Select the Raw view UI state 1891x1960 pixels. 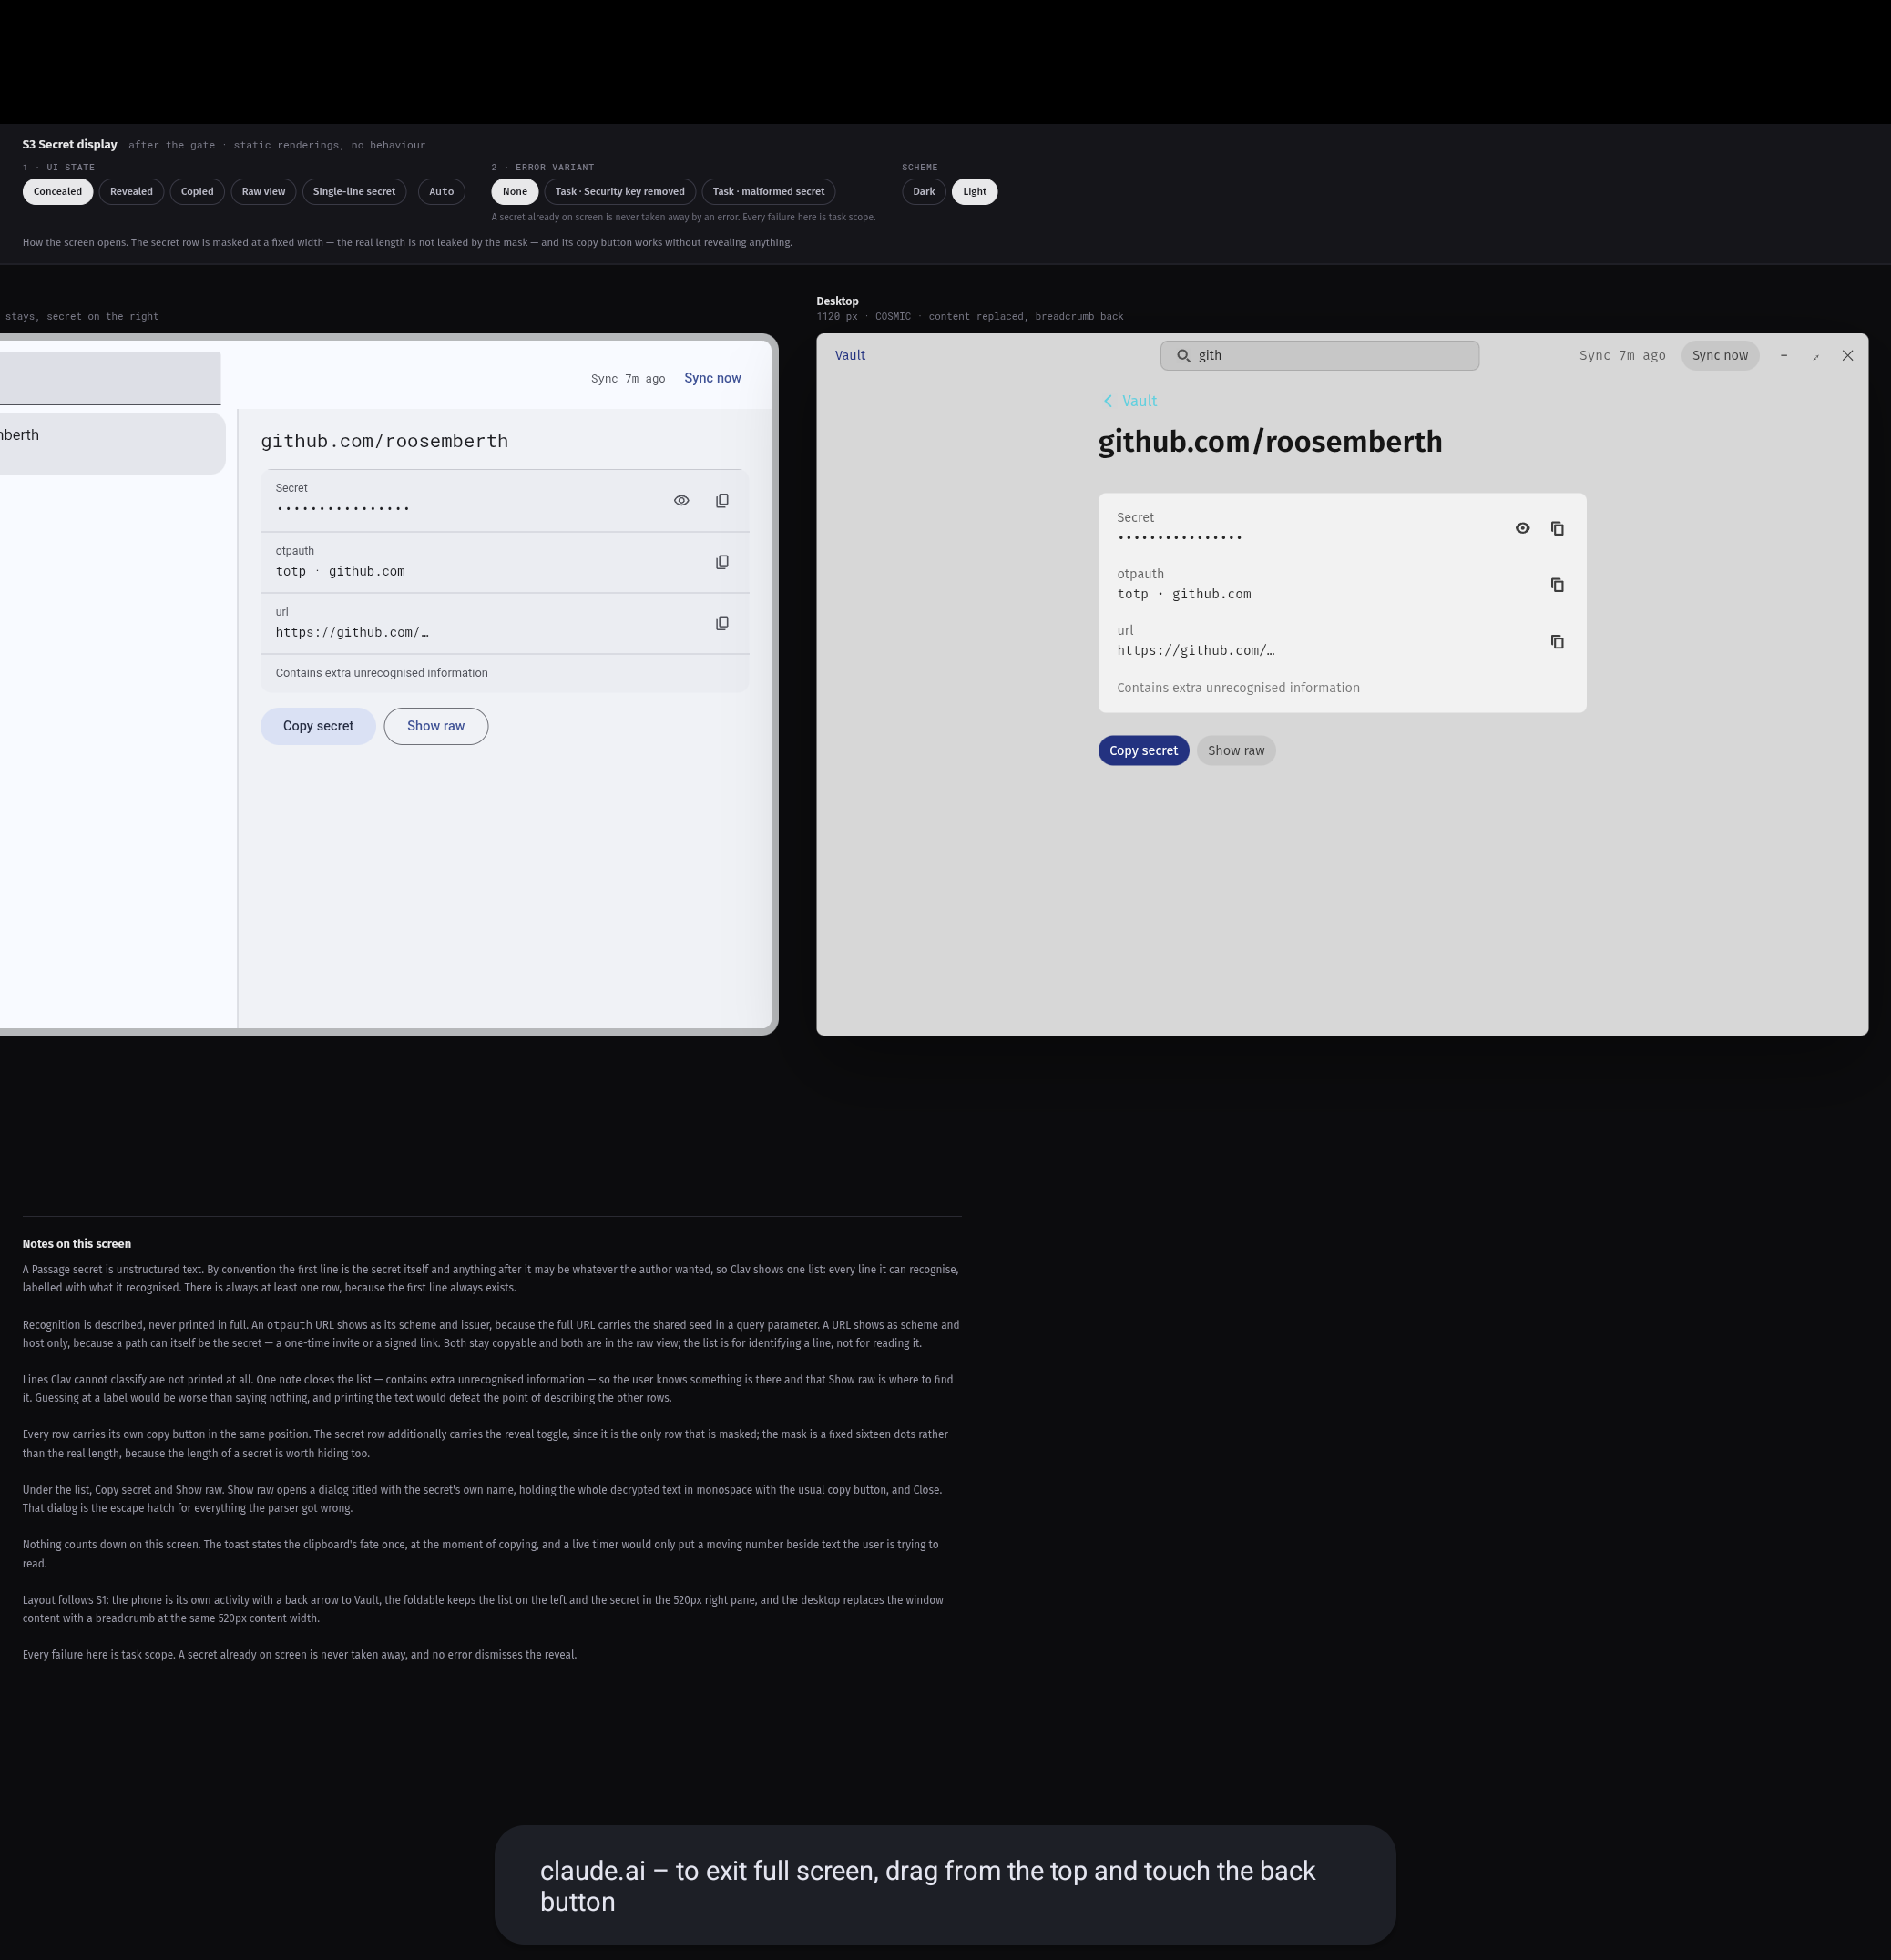pyautogui.click(x=263, y=192)
